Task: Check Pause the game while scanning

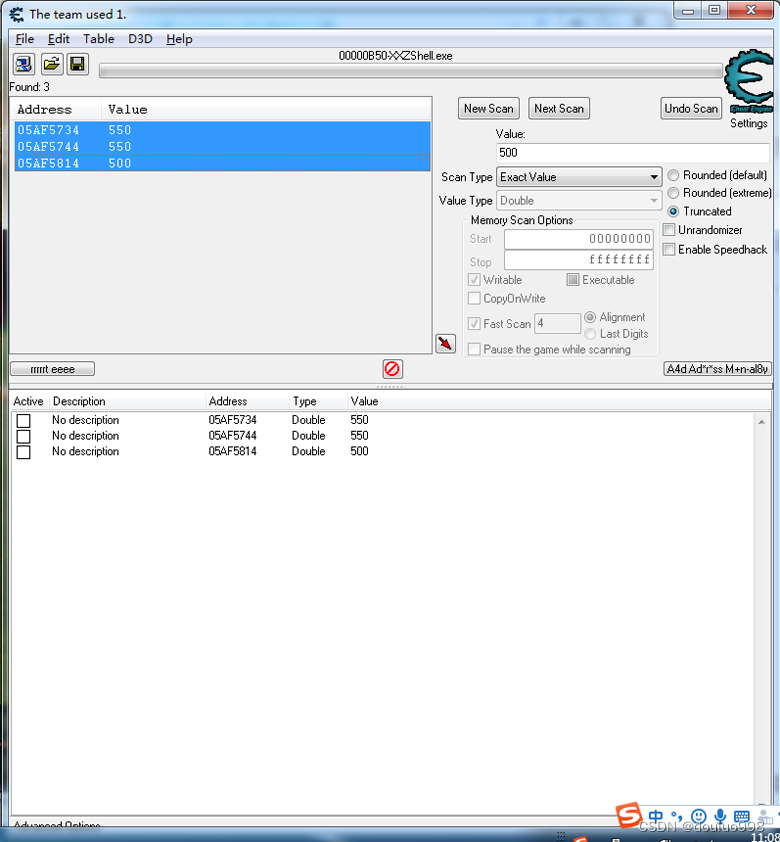Action: 474,349
